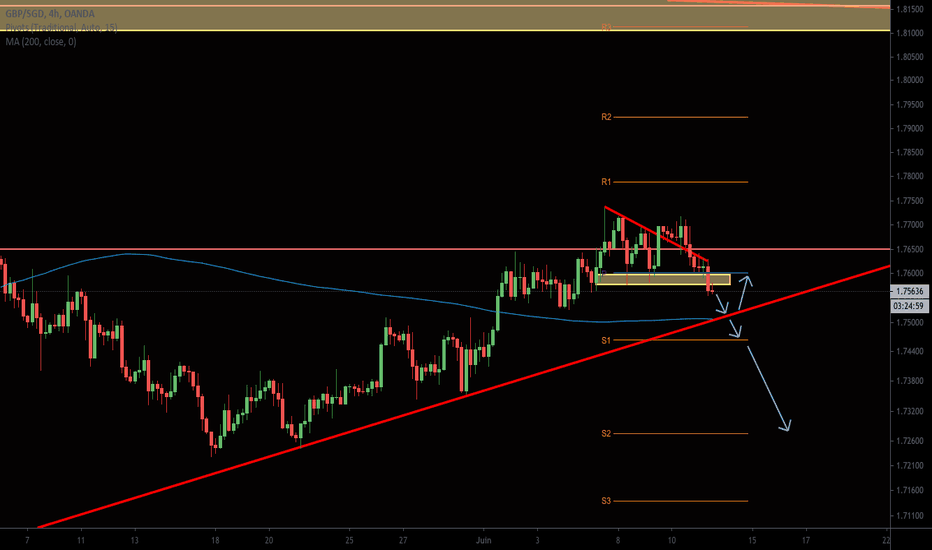Click 1.74400 on the price axis
The width and height of the screenshot is (932, 550).
pyautogui.click(x=909, y=351)
